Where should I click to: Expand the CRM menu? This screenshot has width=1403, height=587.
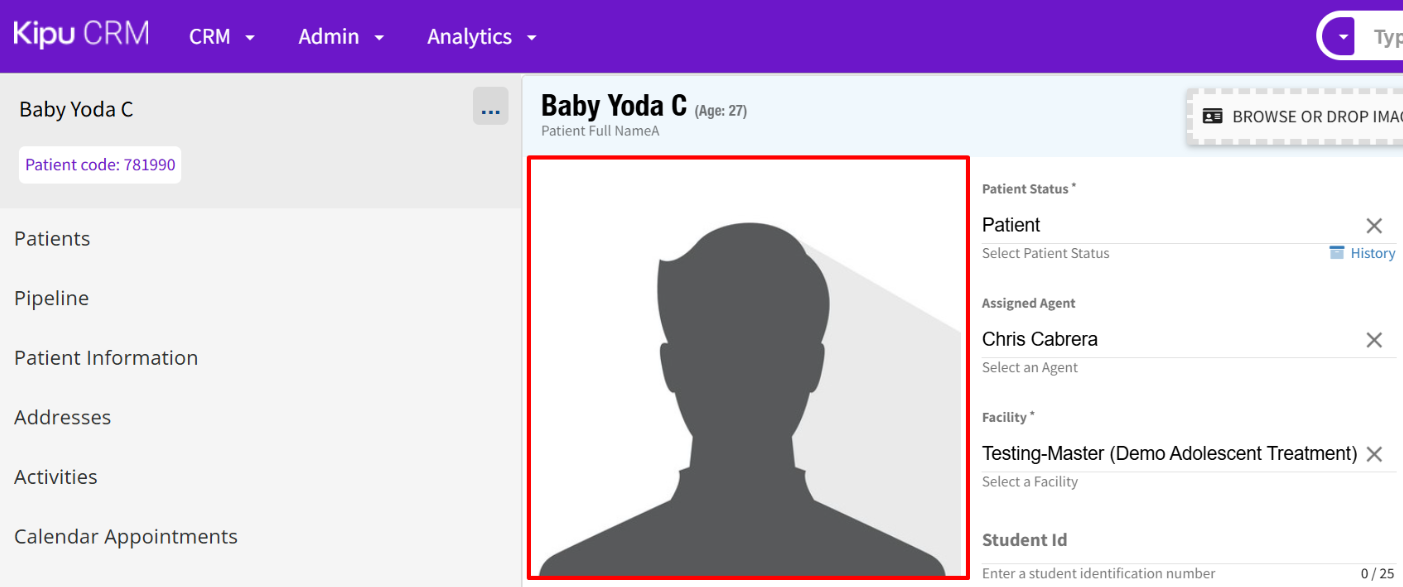point(222,37)
